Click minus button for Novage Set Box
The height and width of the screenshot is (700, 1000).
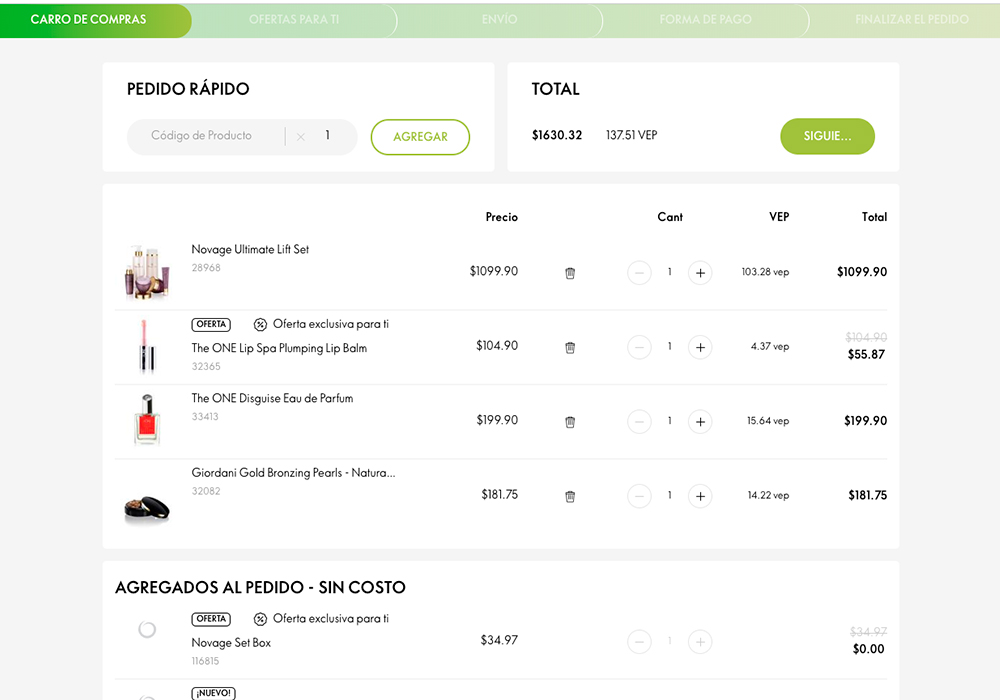click(x=639, y=641)
